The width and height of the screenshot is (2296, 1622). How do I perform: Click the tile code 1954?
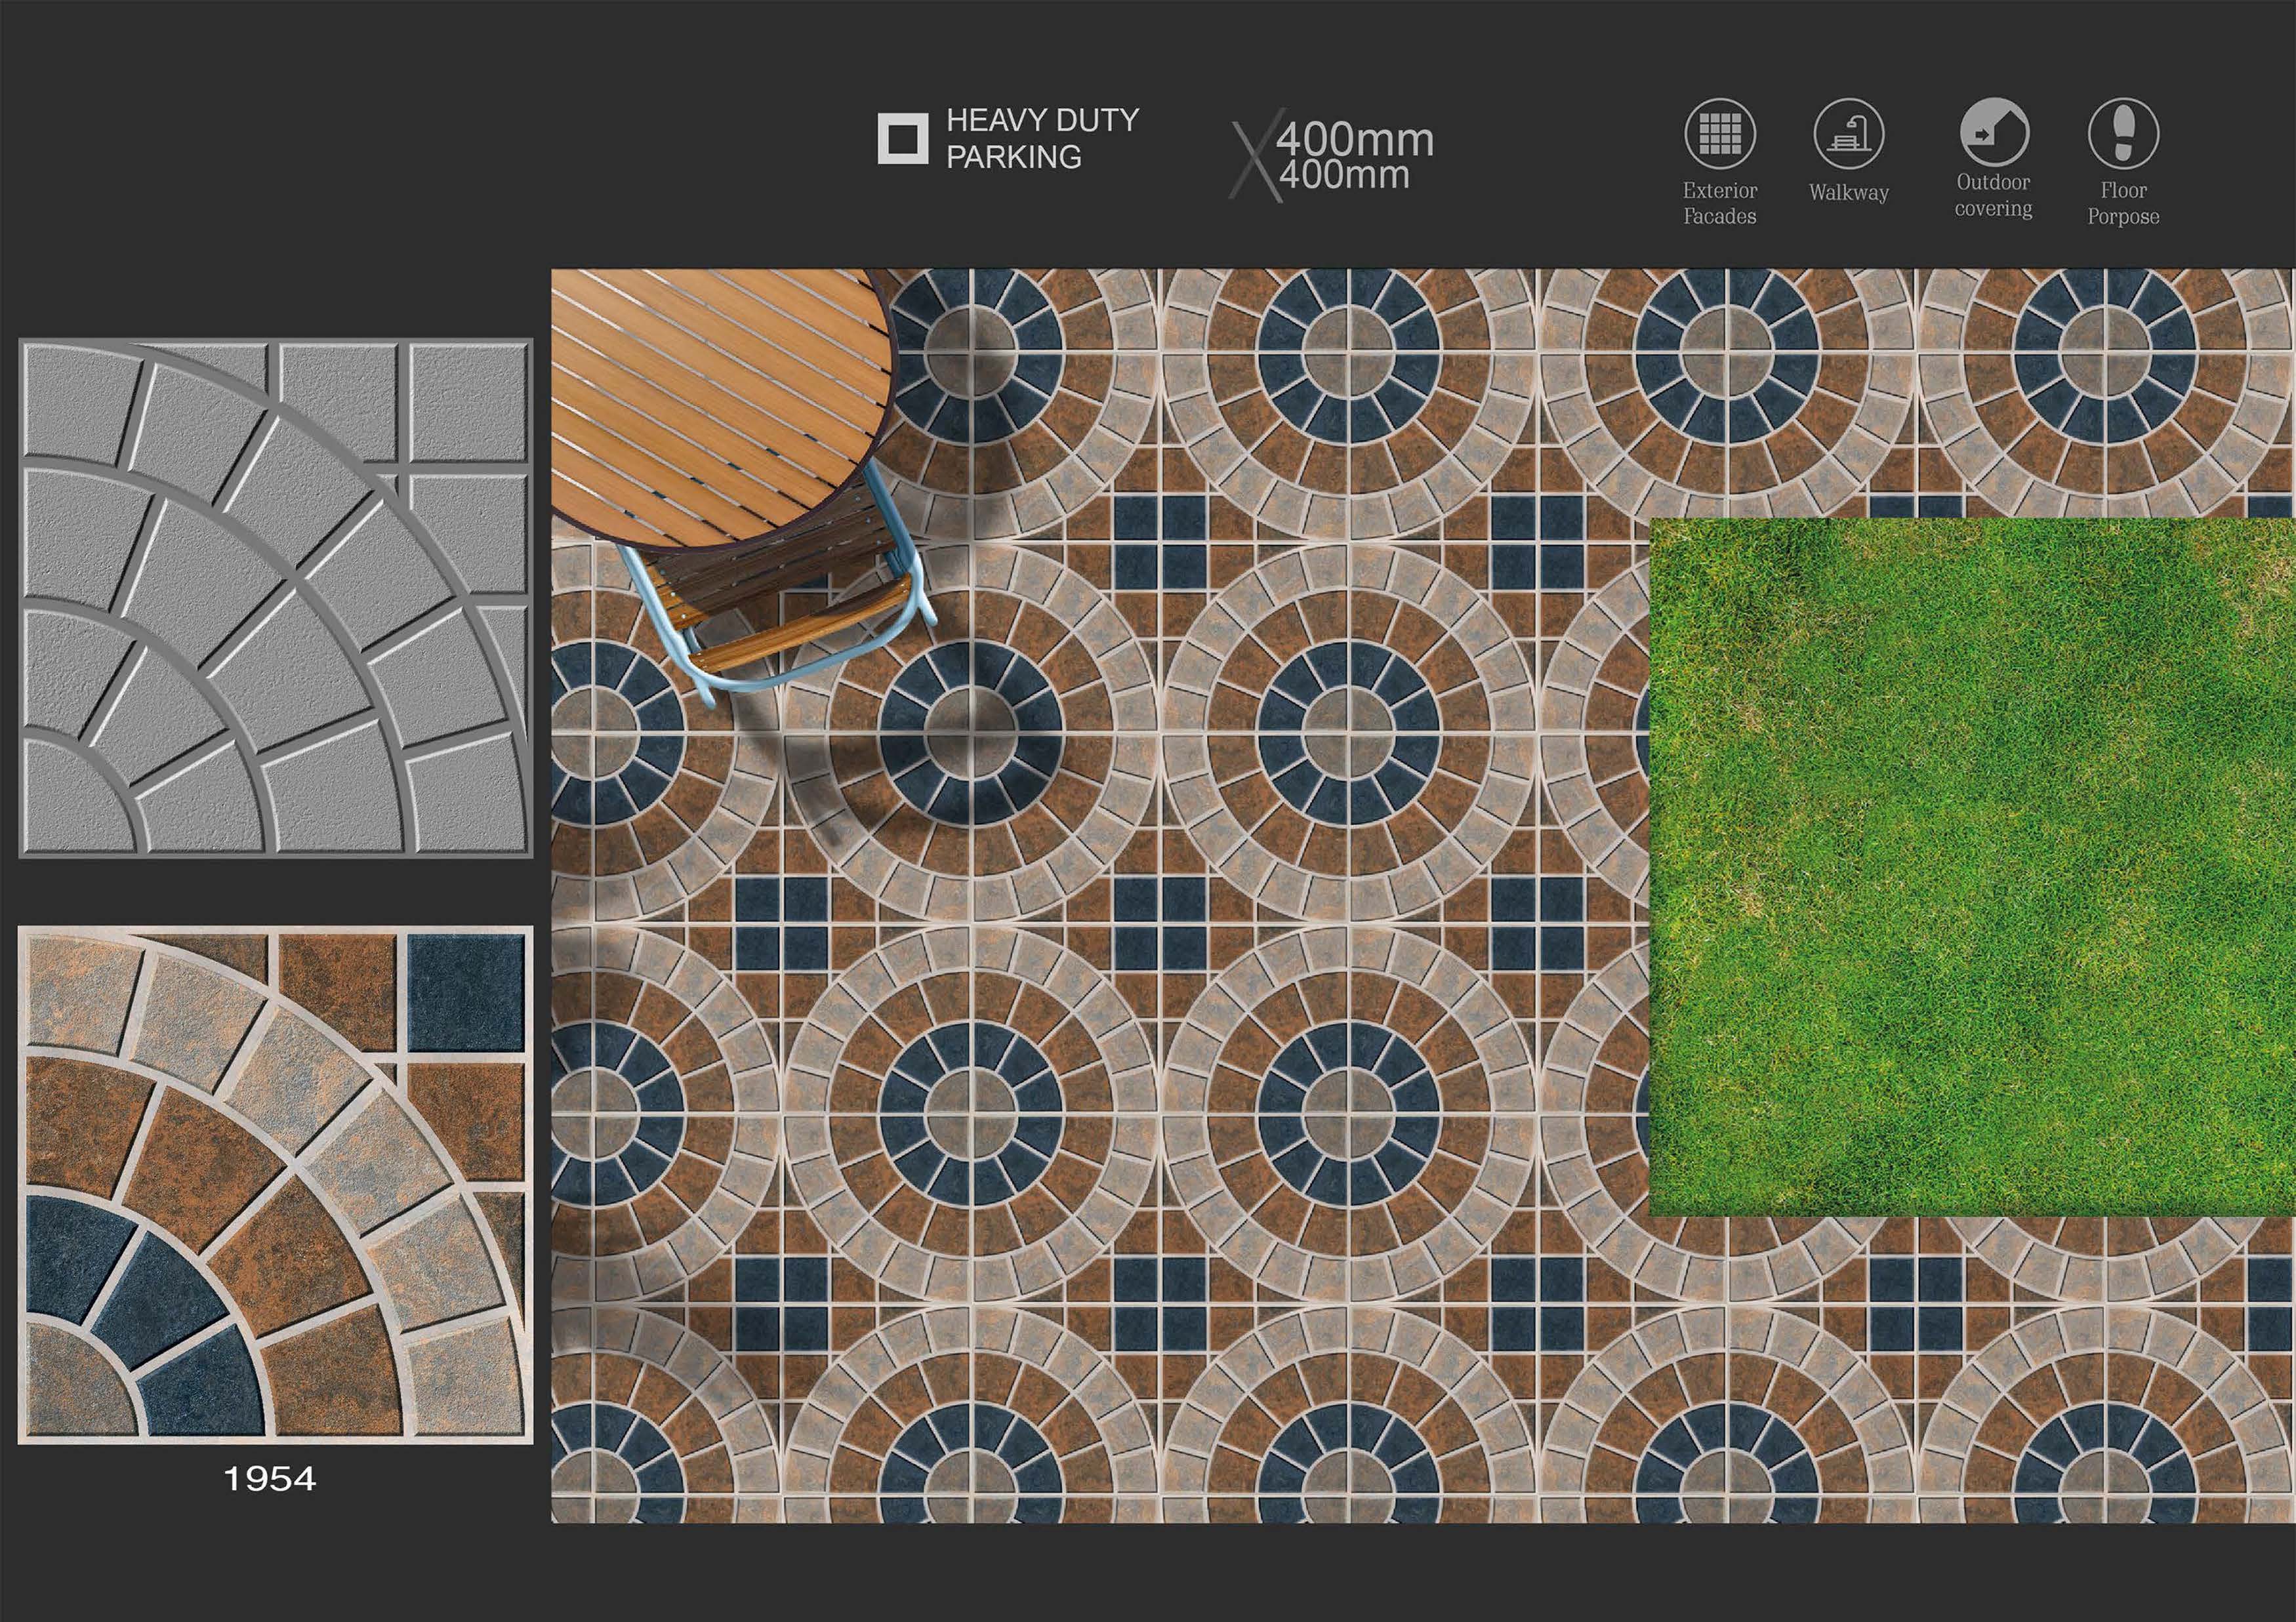(270, 1479)
